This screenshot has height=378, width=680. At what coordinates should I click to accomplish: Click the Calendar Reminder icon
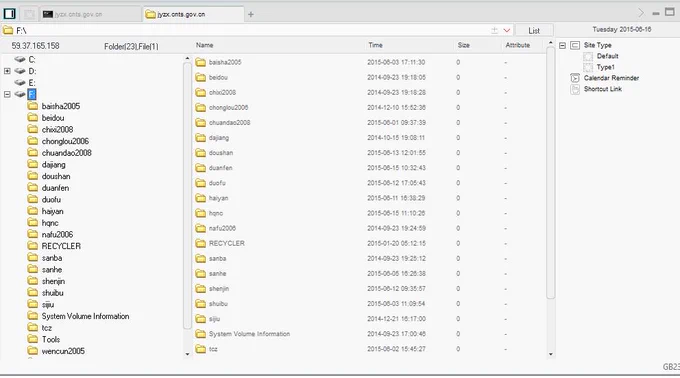575,78
